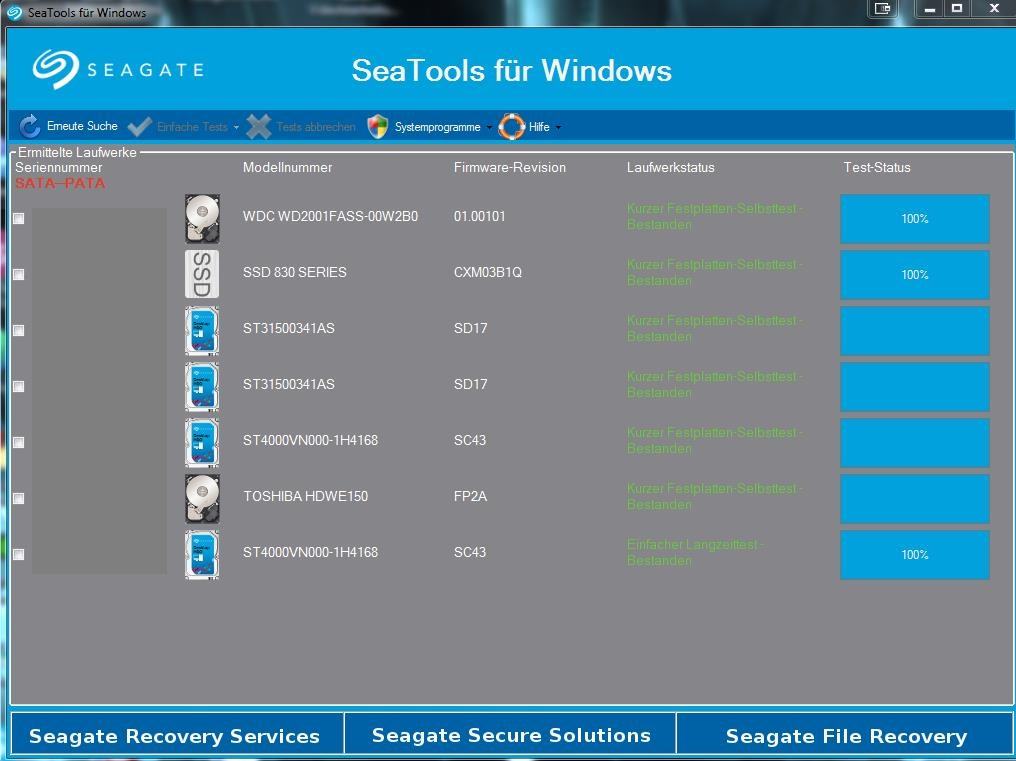Select the SSD 830 SERIES drive icon
This screenshot has height=761, width=1016.
point(202,274)
